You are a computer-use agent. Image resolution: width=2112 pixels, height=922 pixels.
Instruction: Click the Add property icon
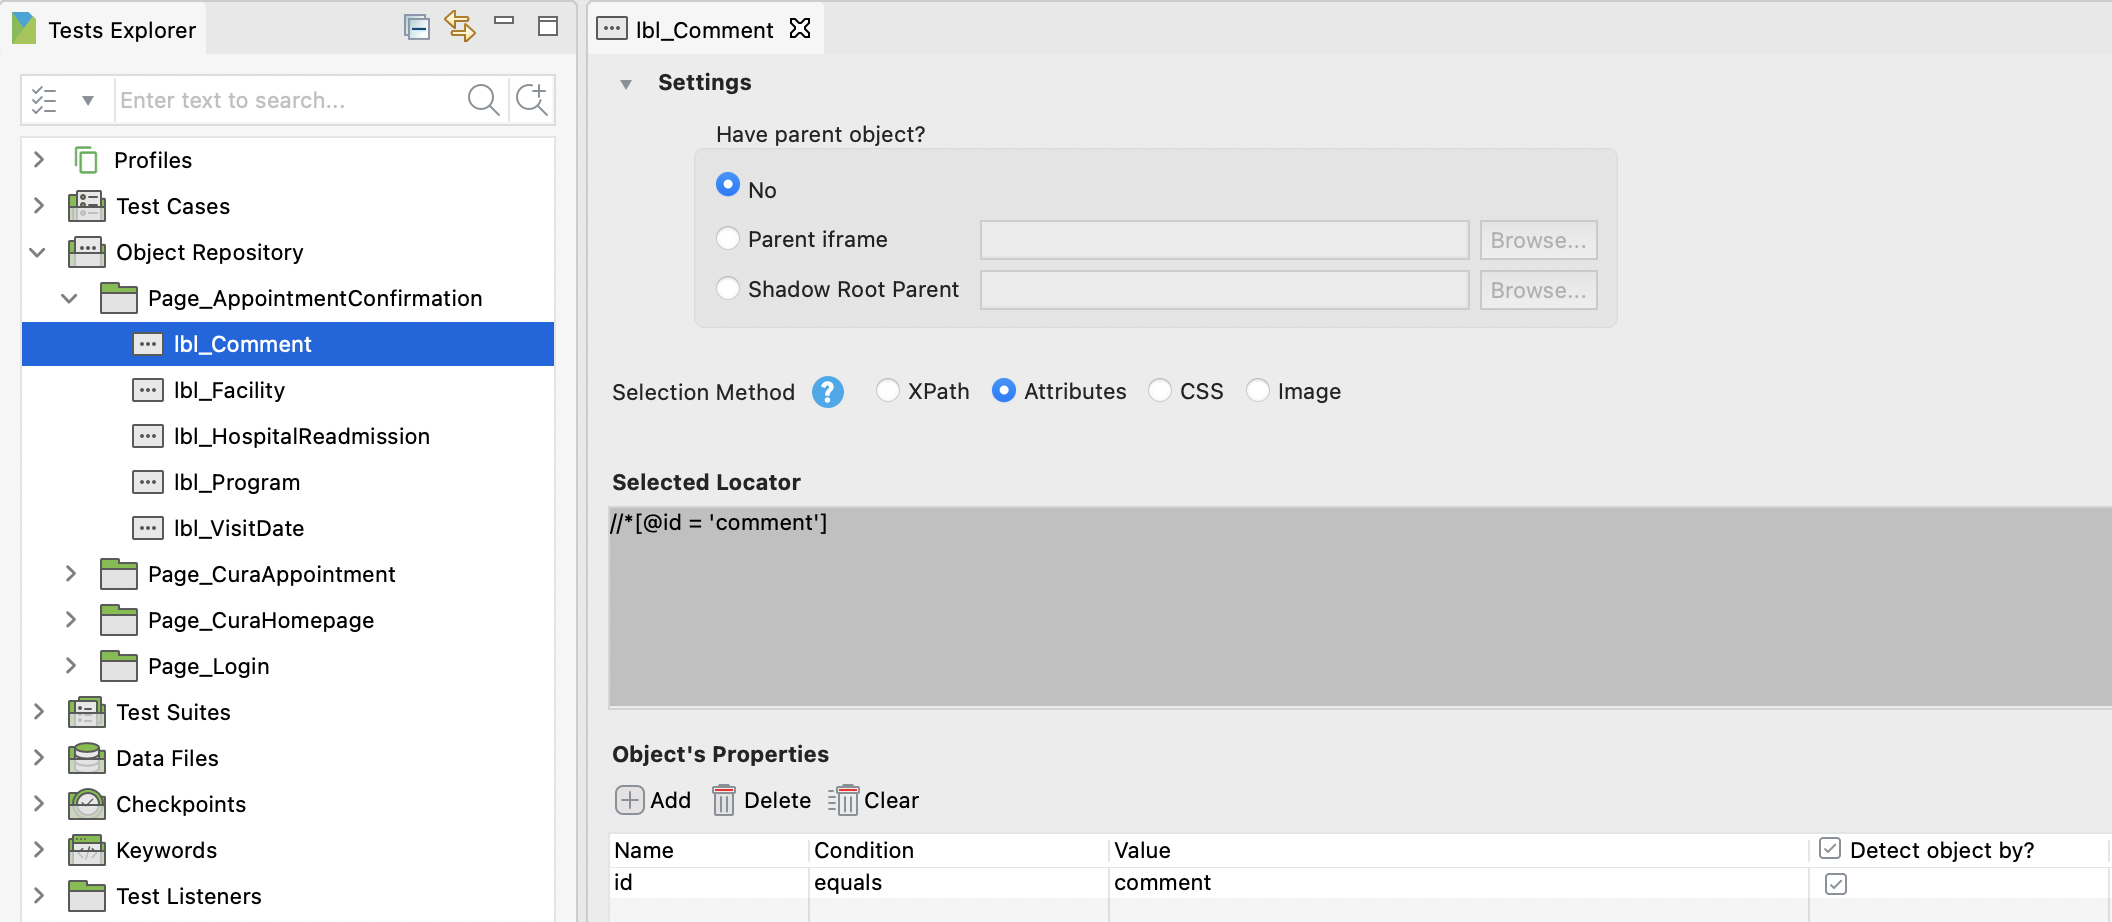(x=629, y=800)
